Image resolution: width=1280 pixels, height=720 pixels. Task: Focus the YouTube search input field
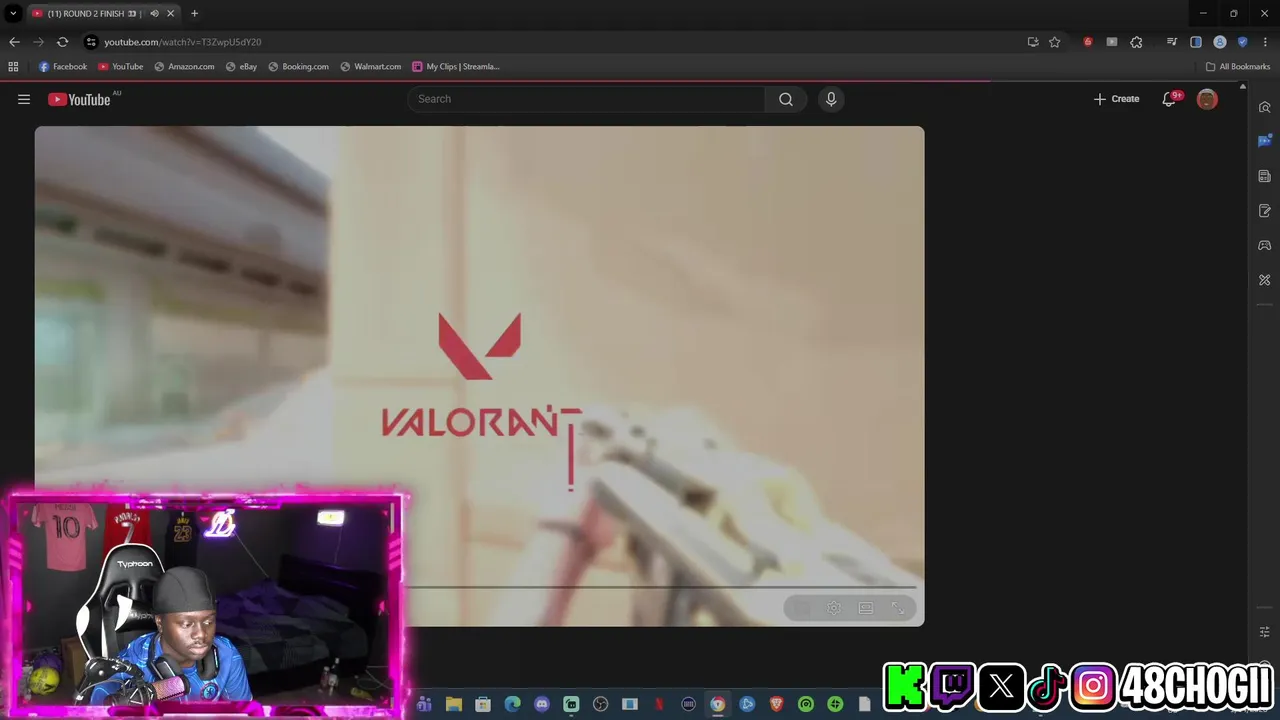[587, 99]
